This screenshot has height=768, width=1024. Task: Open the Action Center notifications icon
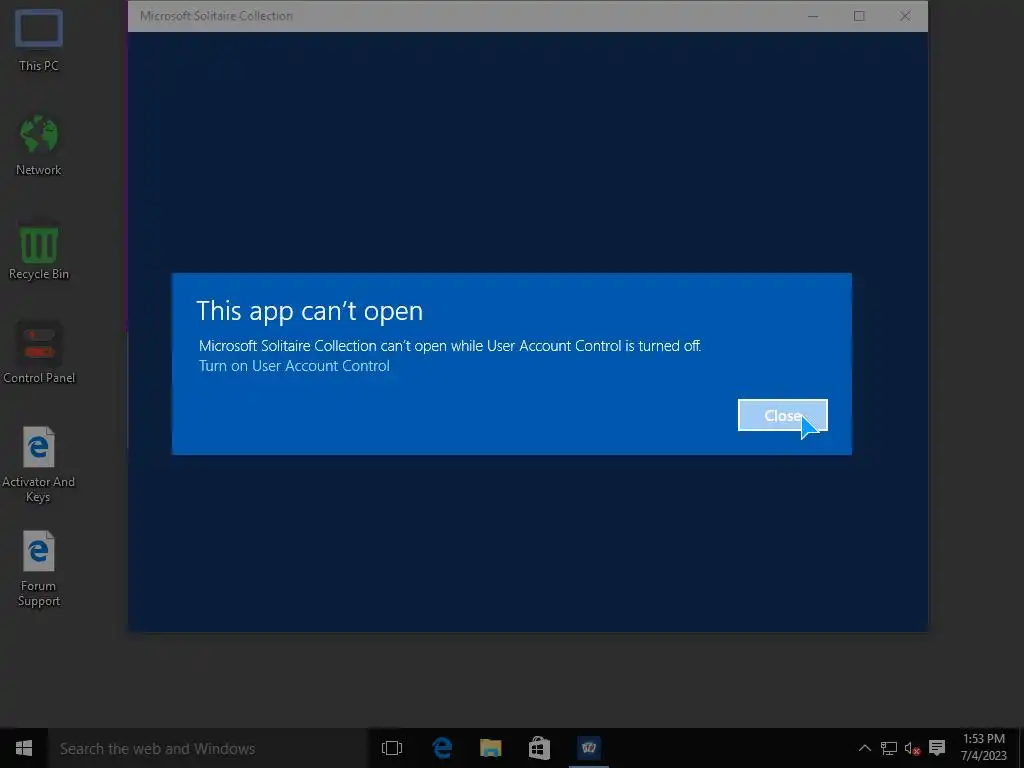pyautogui.click(x=937, y=748)
